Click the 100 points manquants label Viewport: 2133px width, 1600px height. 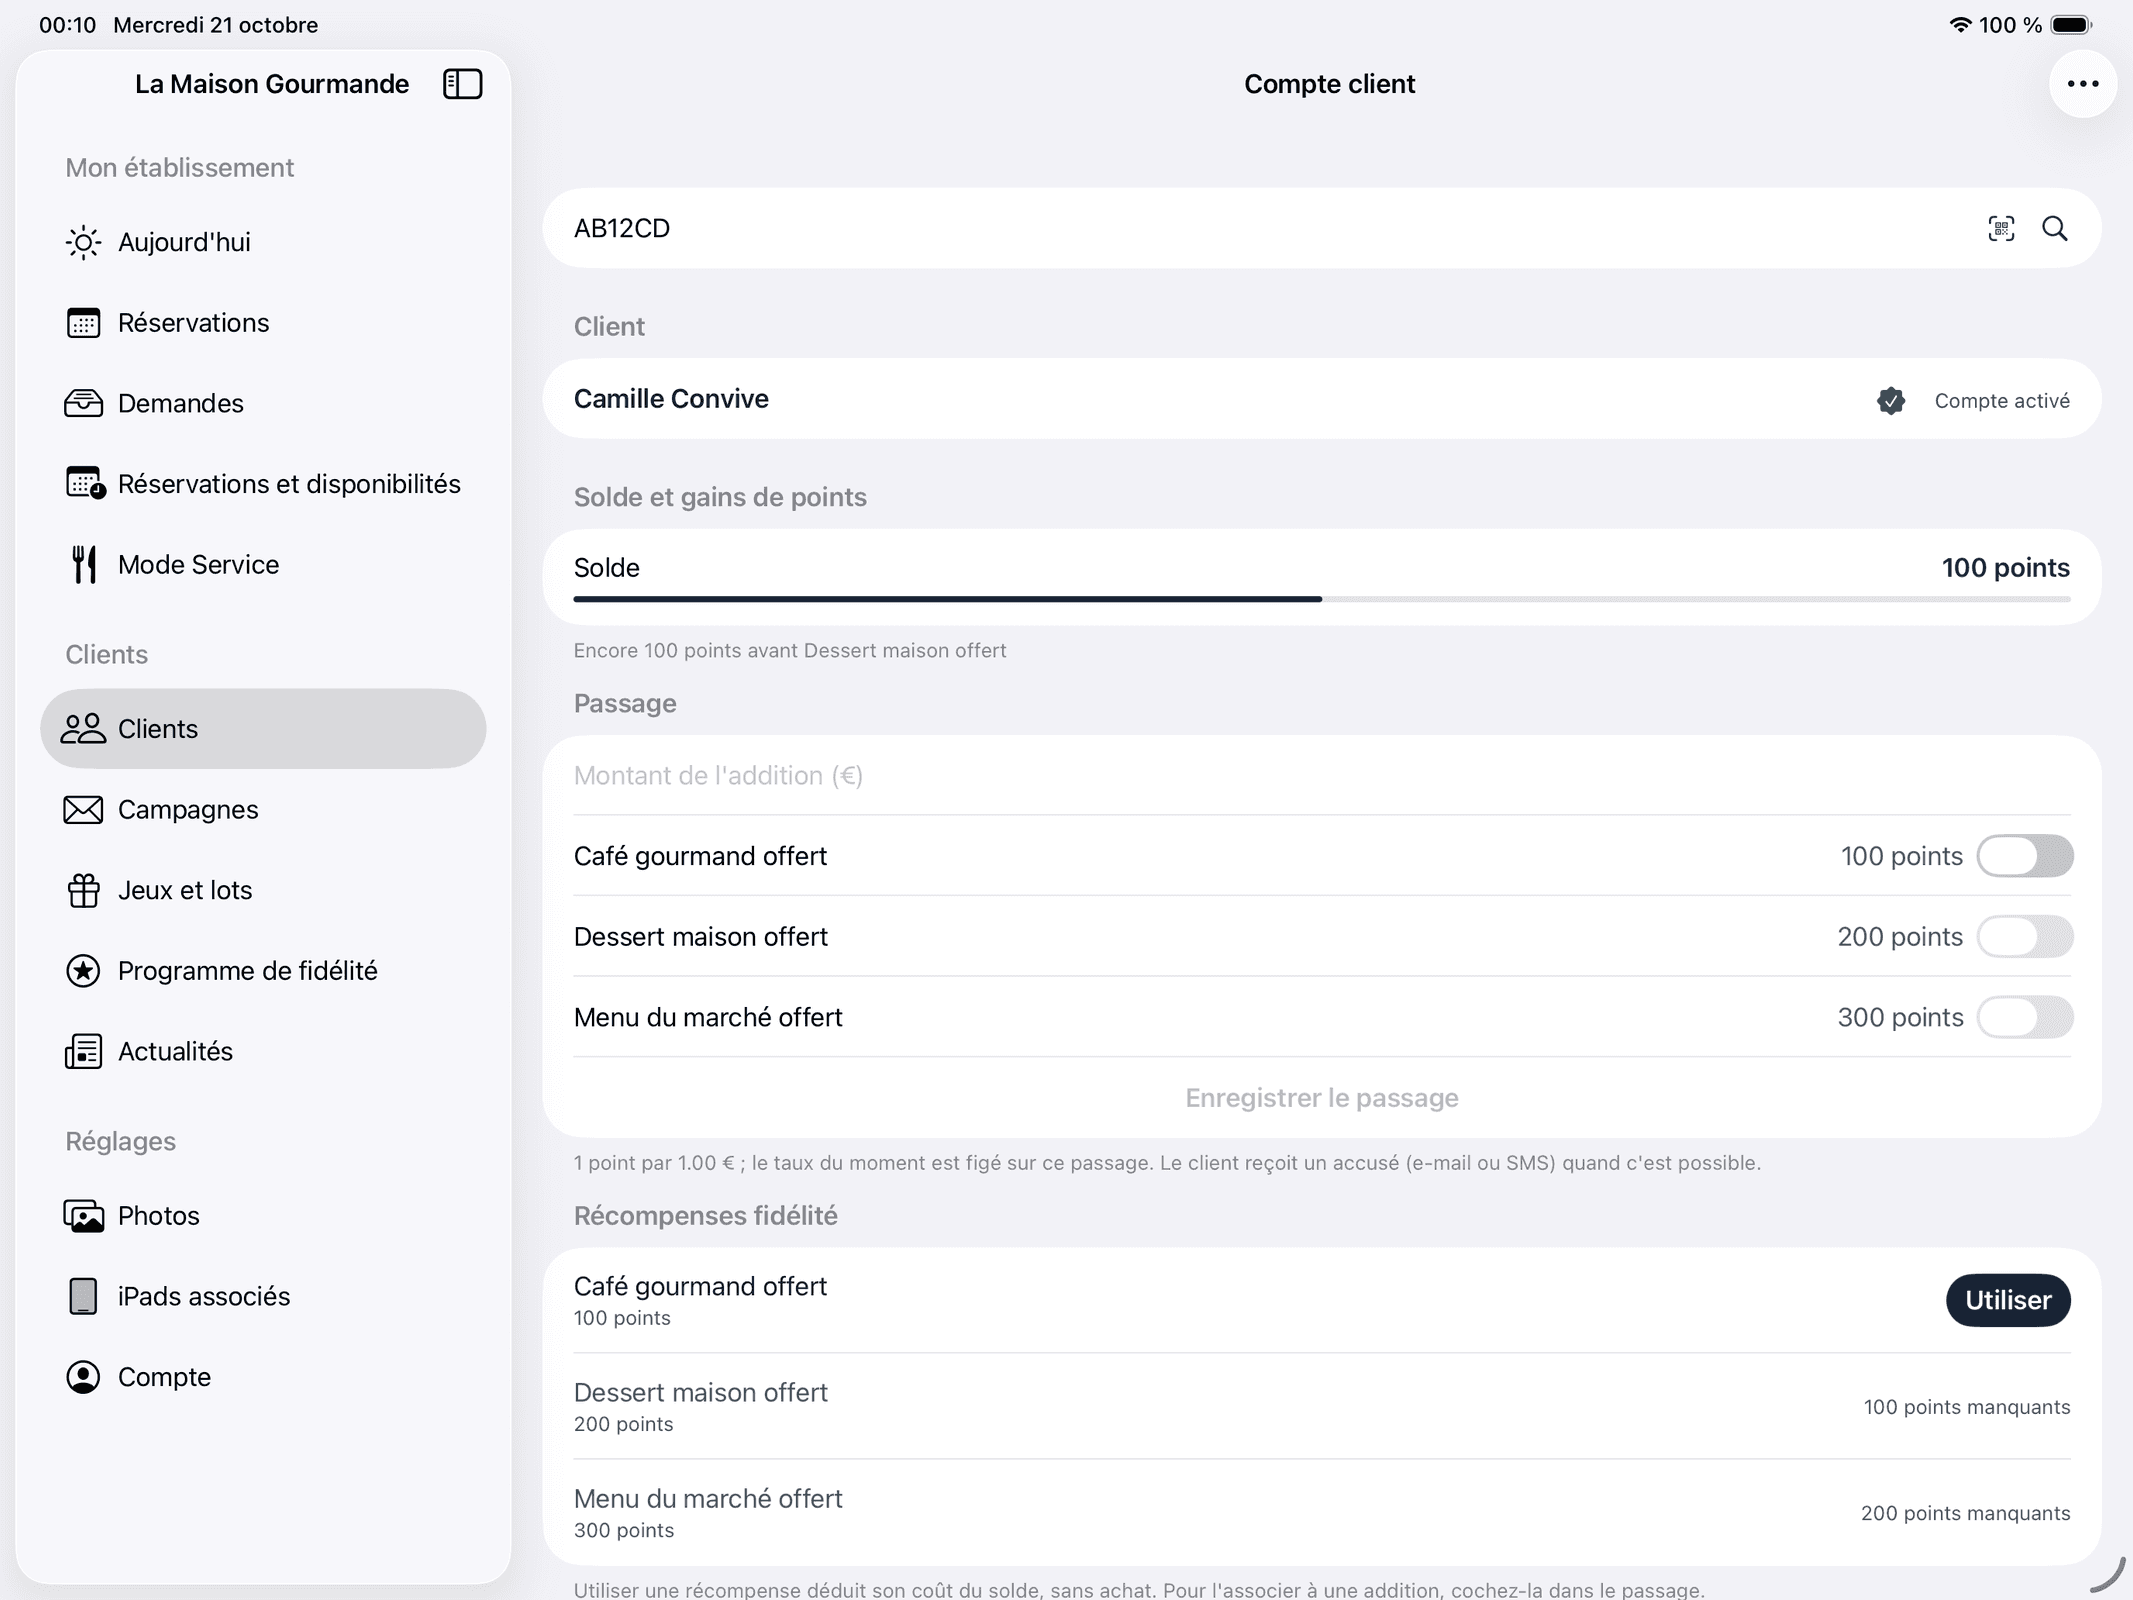point(1967,1407)
